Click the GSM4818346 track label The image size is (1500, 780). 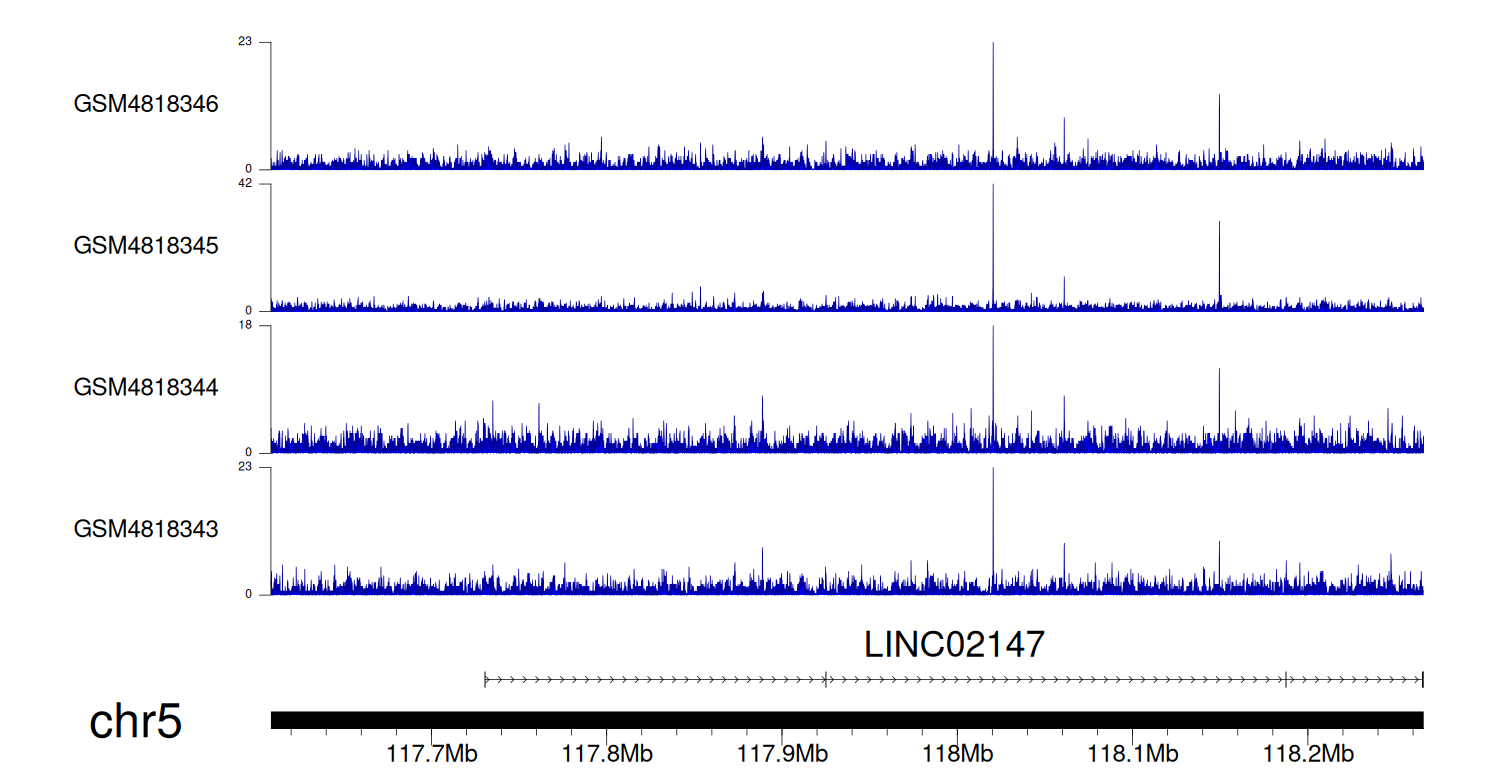(x=146, y=104)
